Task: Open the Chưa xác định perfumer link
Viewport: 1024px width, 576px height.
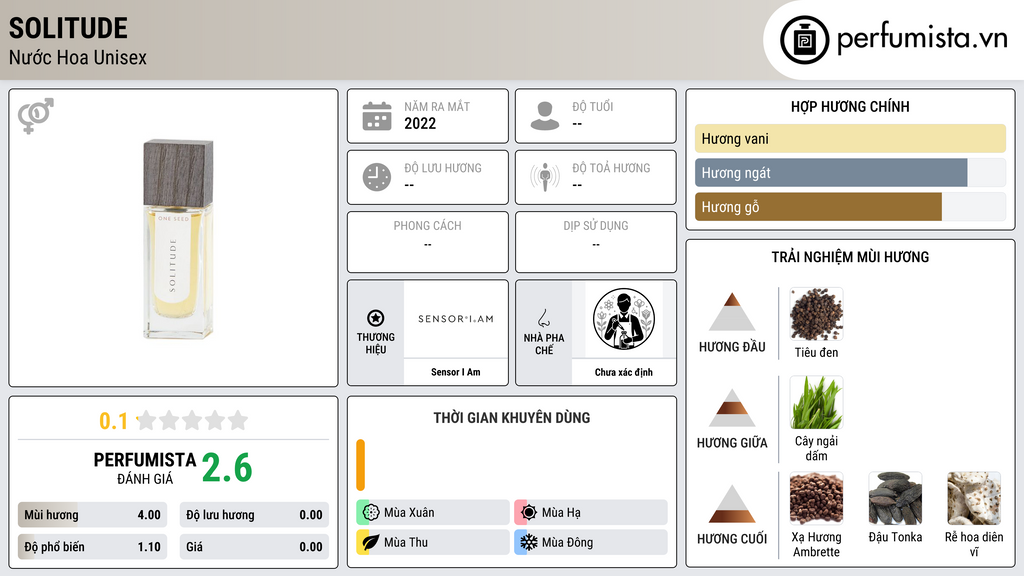Action: click(624, 372)
